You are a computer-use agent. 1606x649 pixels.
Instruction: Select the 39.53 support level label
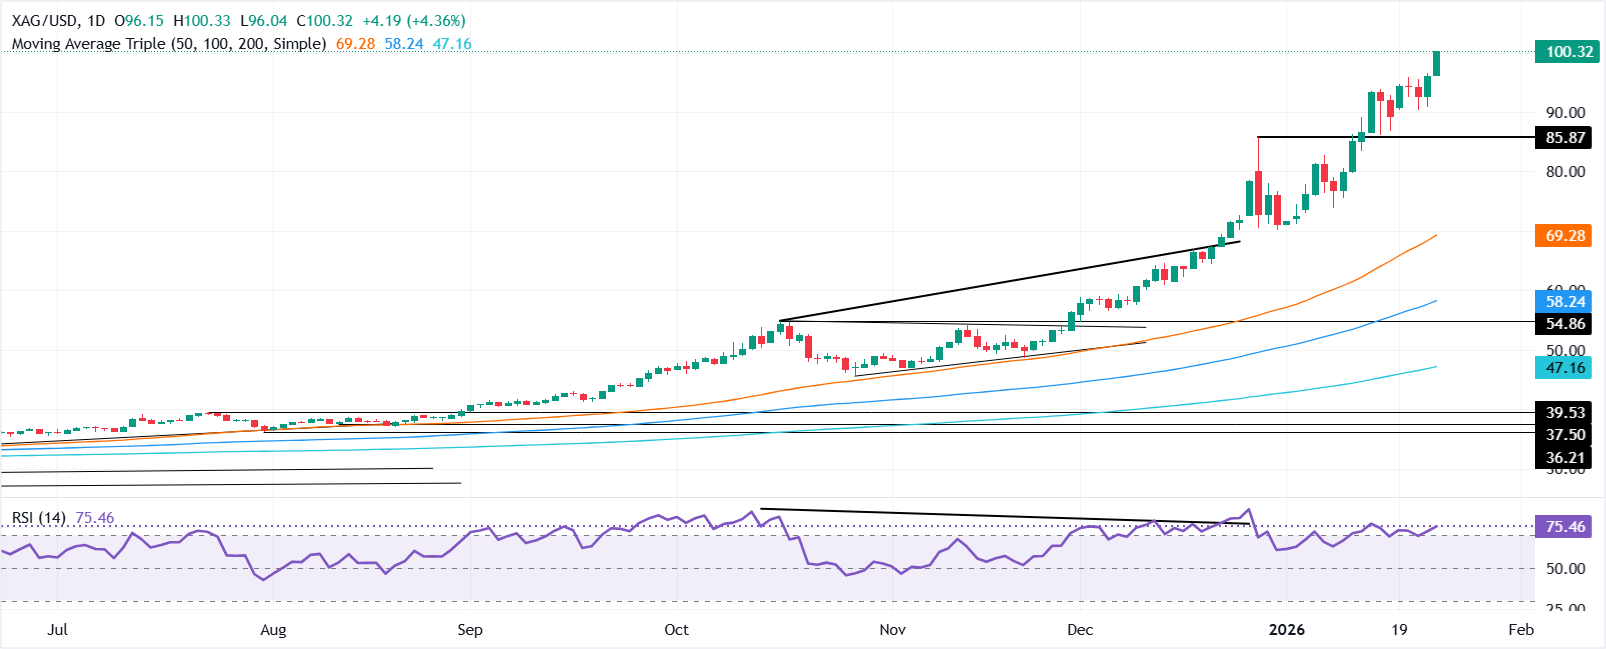tap(1565, 413)
